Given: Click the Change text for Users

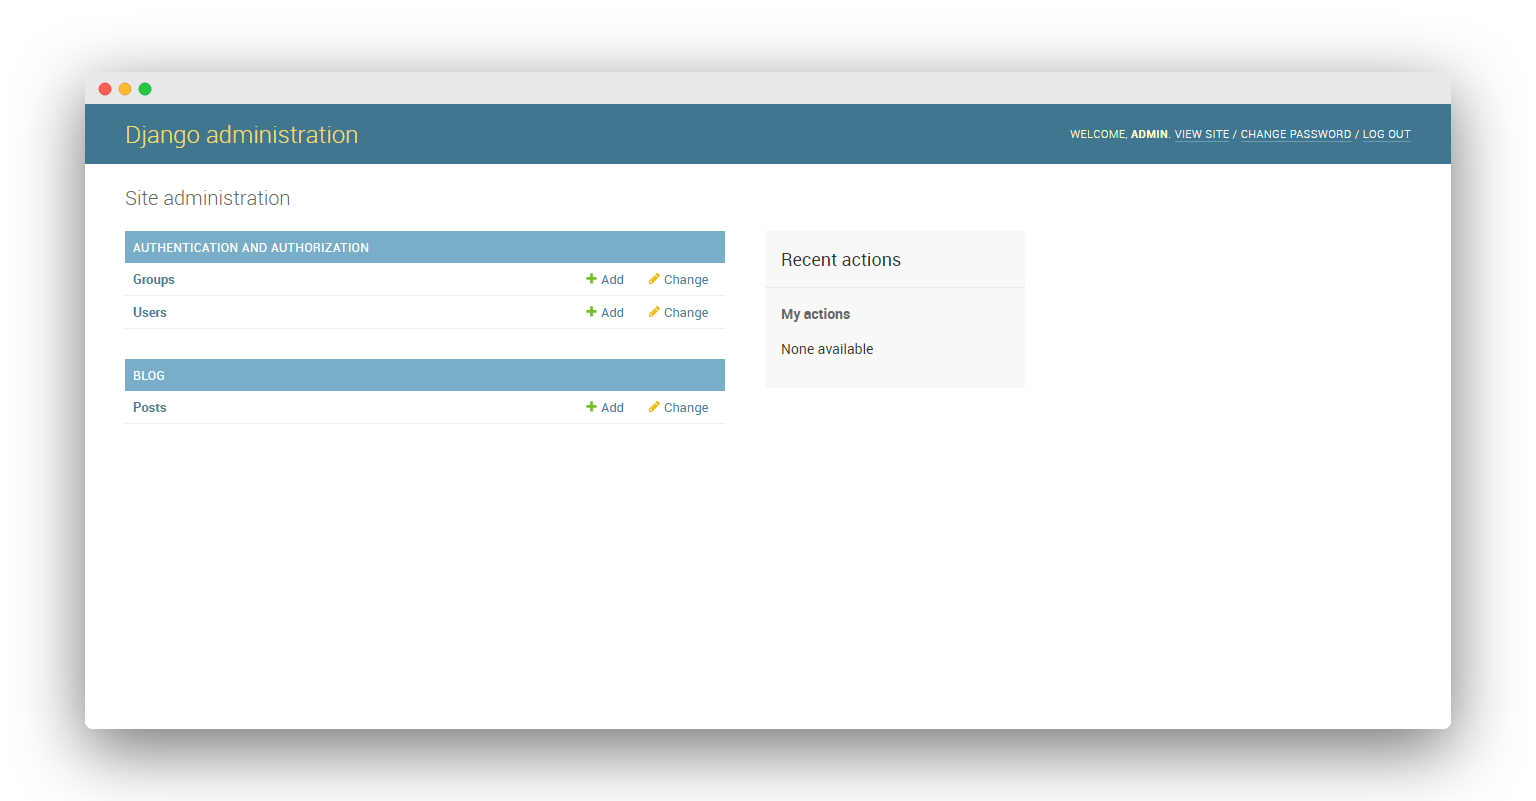Looking at the screenshot, I should click(x=686, y=313).
